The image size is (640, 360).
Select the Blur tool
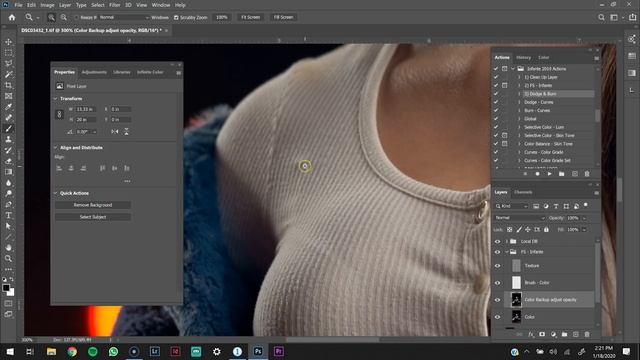tap(8, 182)
